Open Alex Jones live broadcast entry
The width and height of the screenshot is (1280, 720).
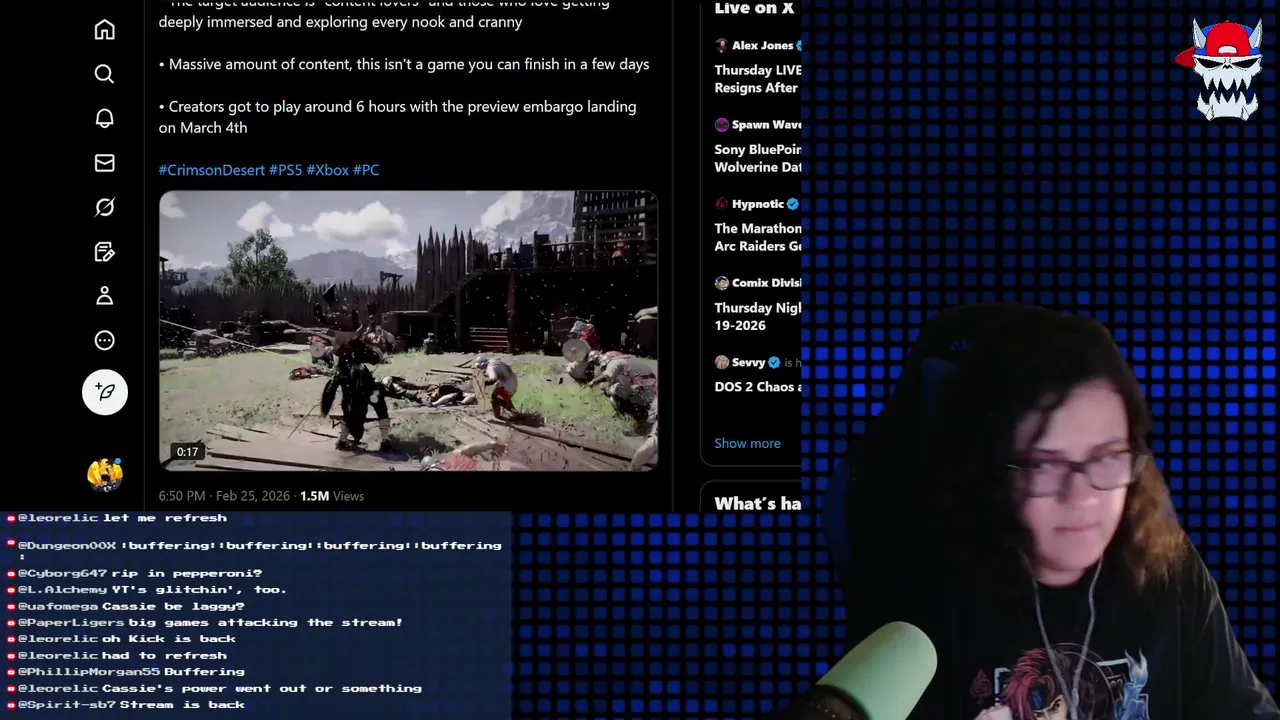[757, 66]
